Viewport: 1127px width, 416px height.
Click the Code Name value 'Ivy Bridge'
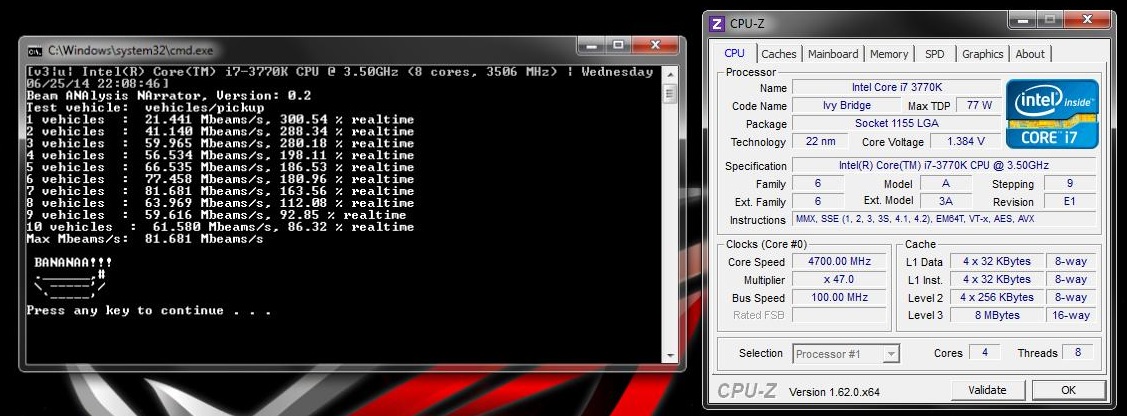[845, 106]
